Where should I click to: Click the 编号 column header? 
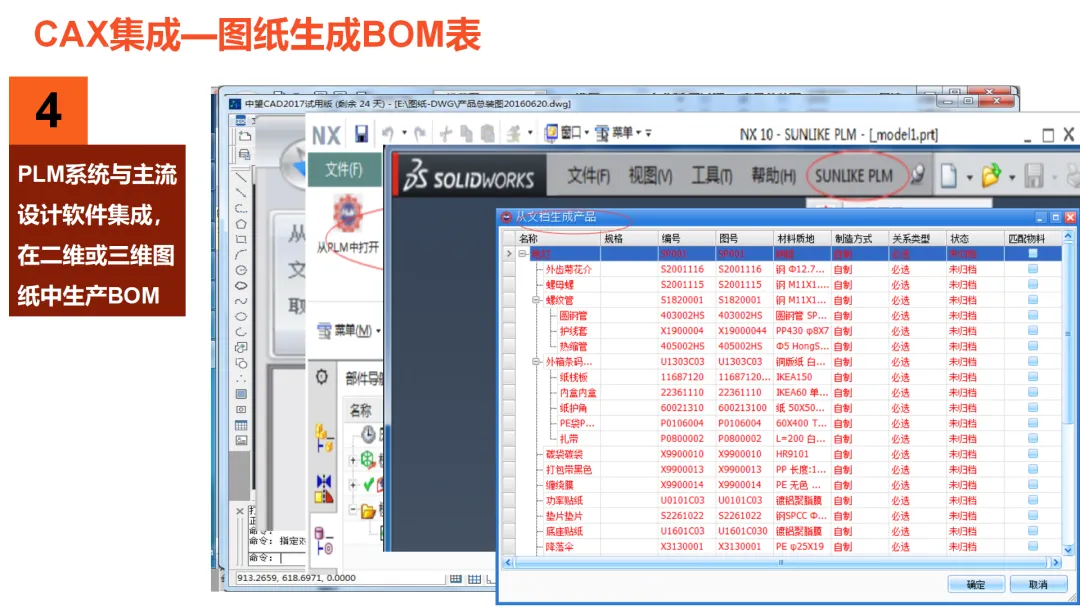(x=687, y=238)
